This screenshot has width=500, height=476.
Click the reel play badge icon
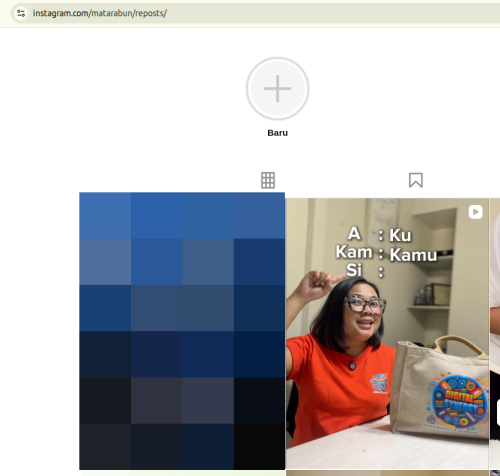(475, 212)
